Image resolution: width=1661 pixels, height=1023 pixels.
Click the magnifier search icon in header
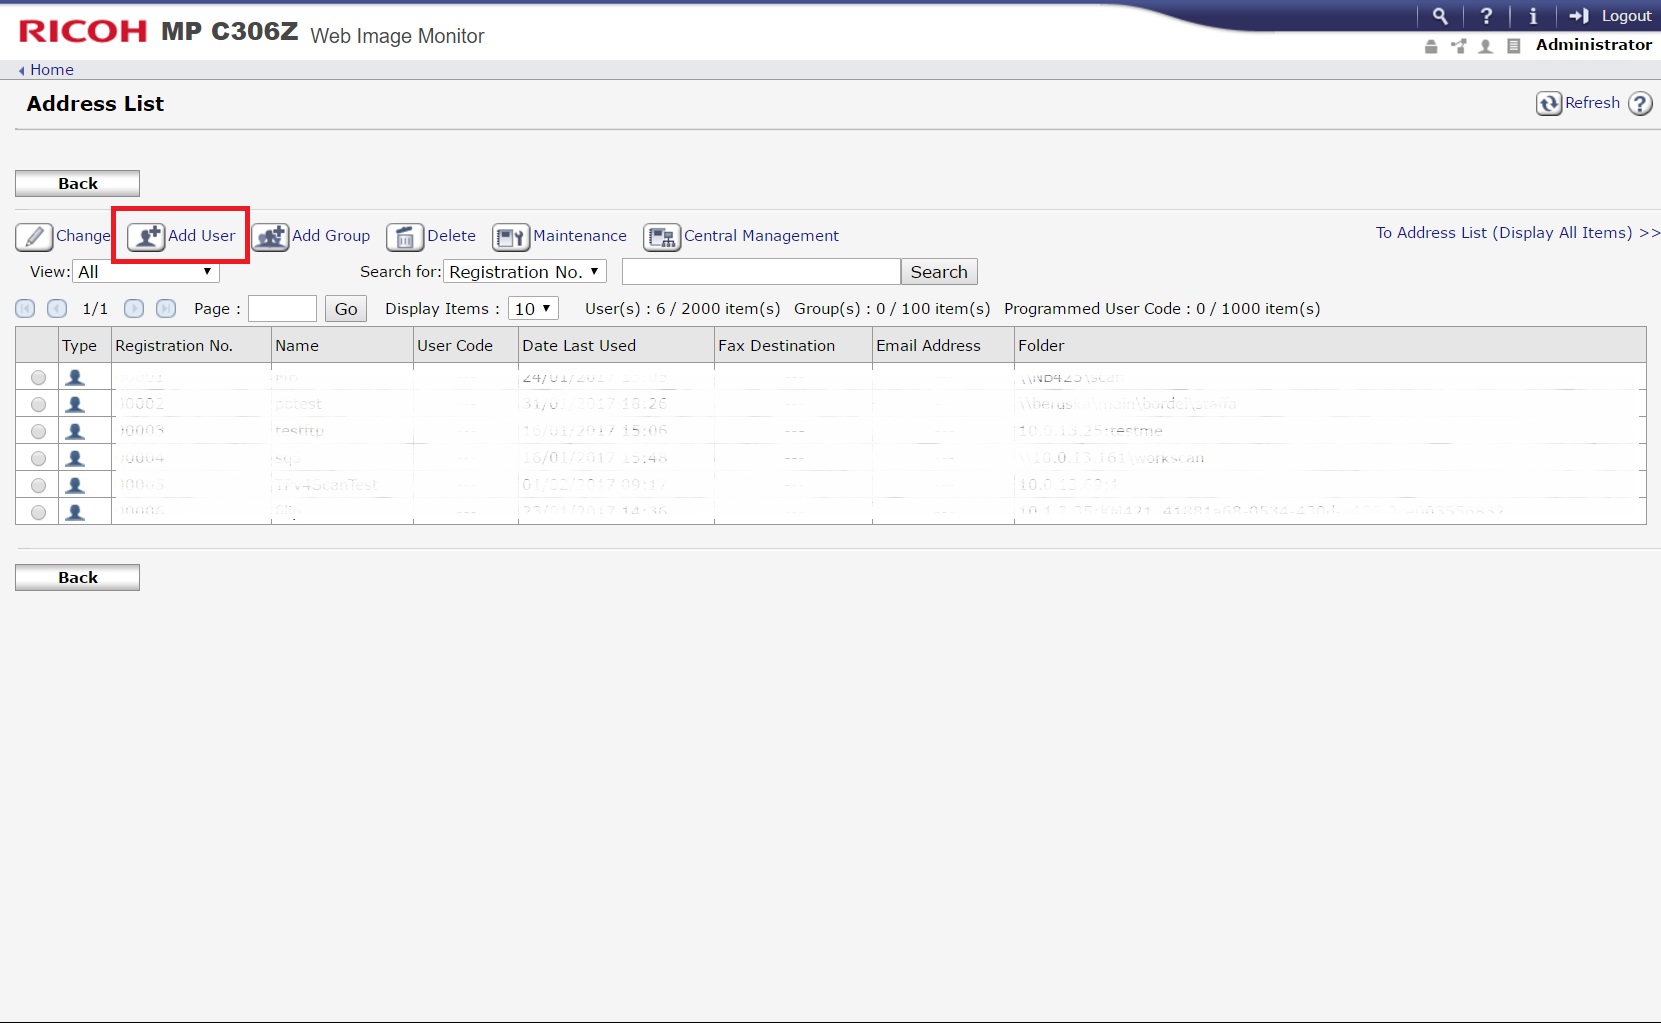point(1439,16)
